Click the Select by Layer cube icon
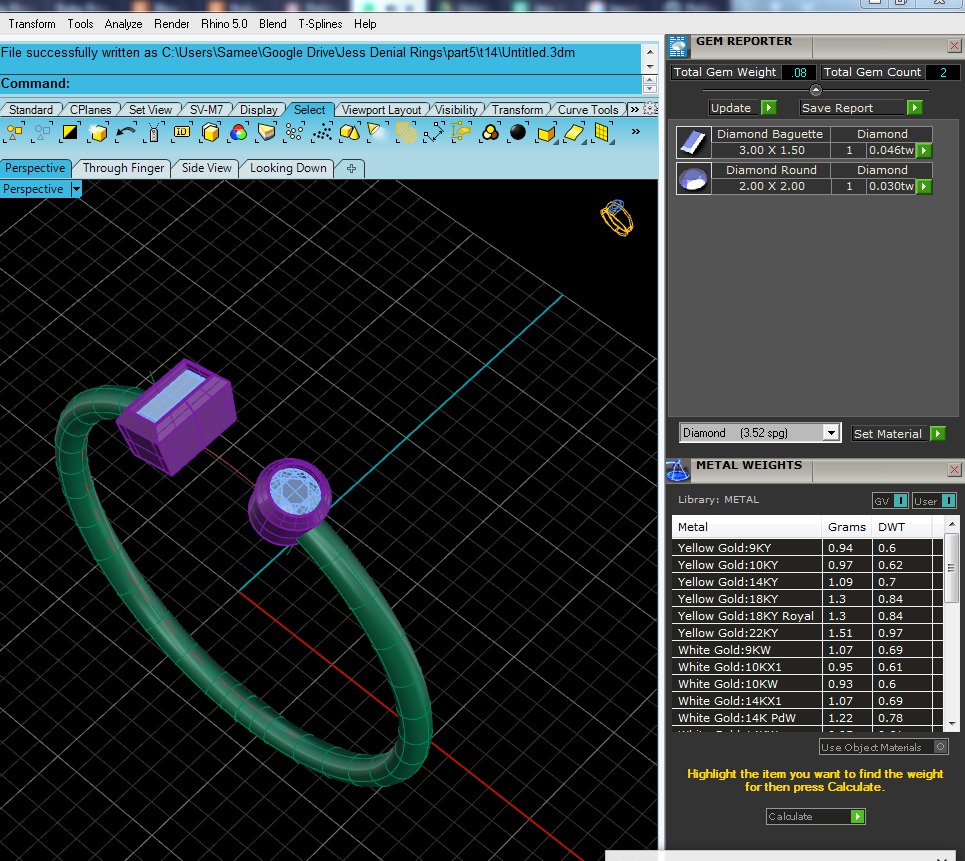 click(210, 132)
